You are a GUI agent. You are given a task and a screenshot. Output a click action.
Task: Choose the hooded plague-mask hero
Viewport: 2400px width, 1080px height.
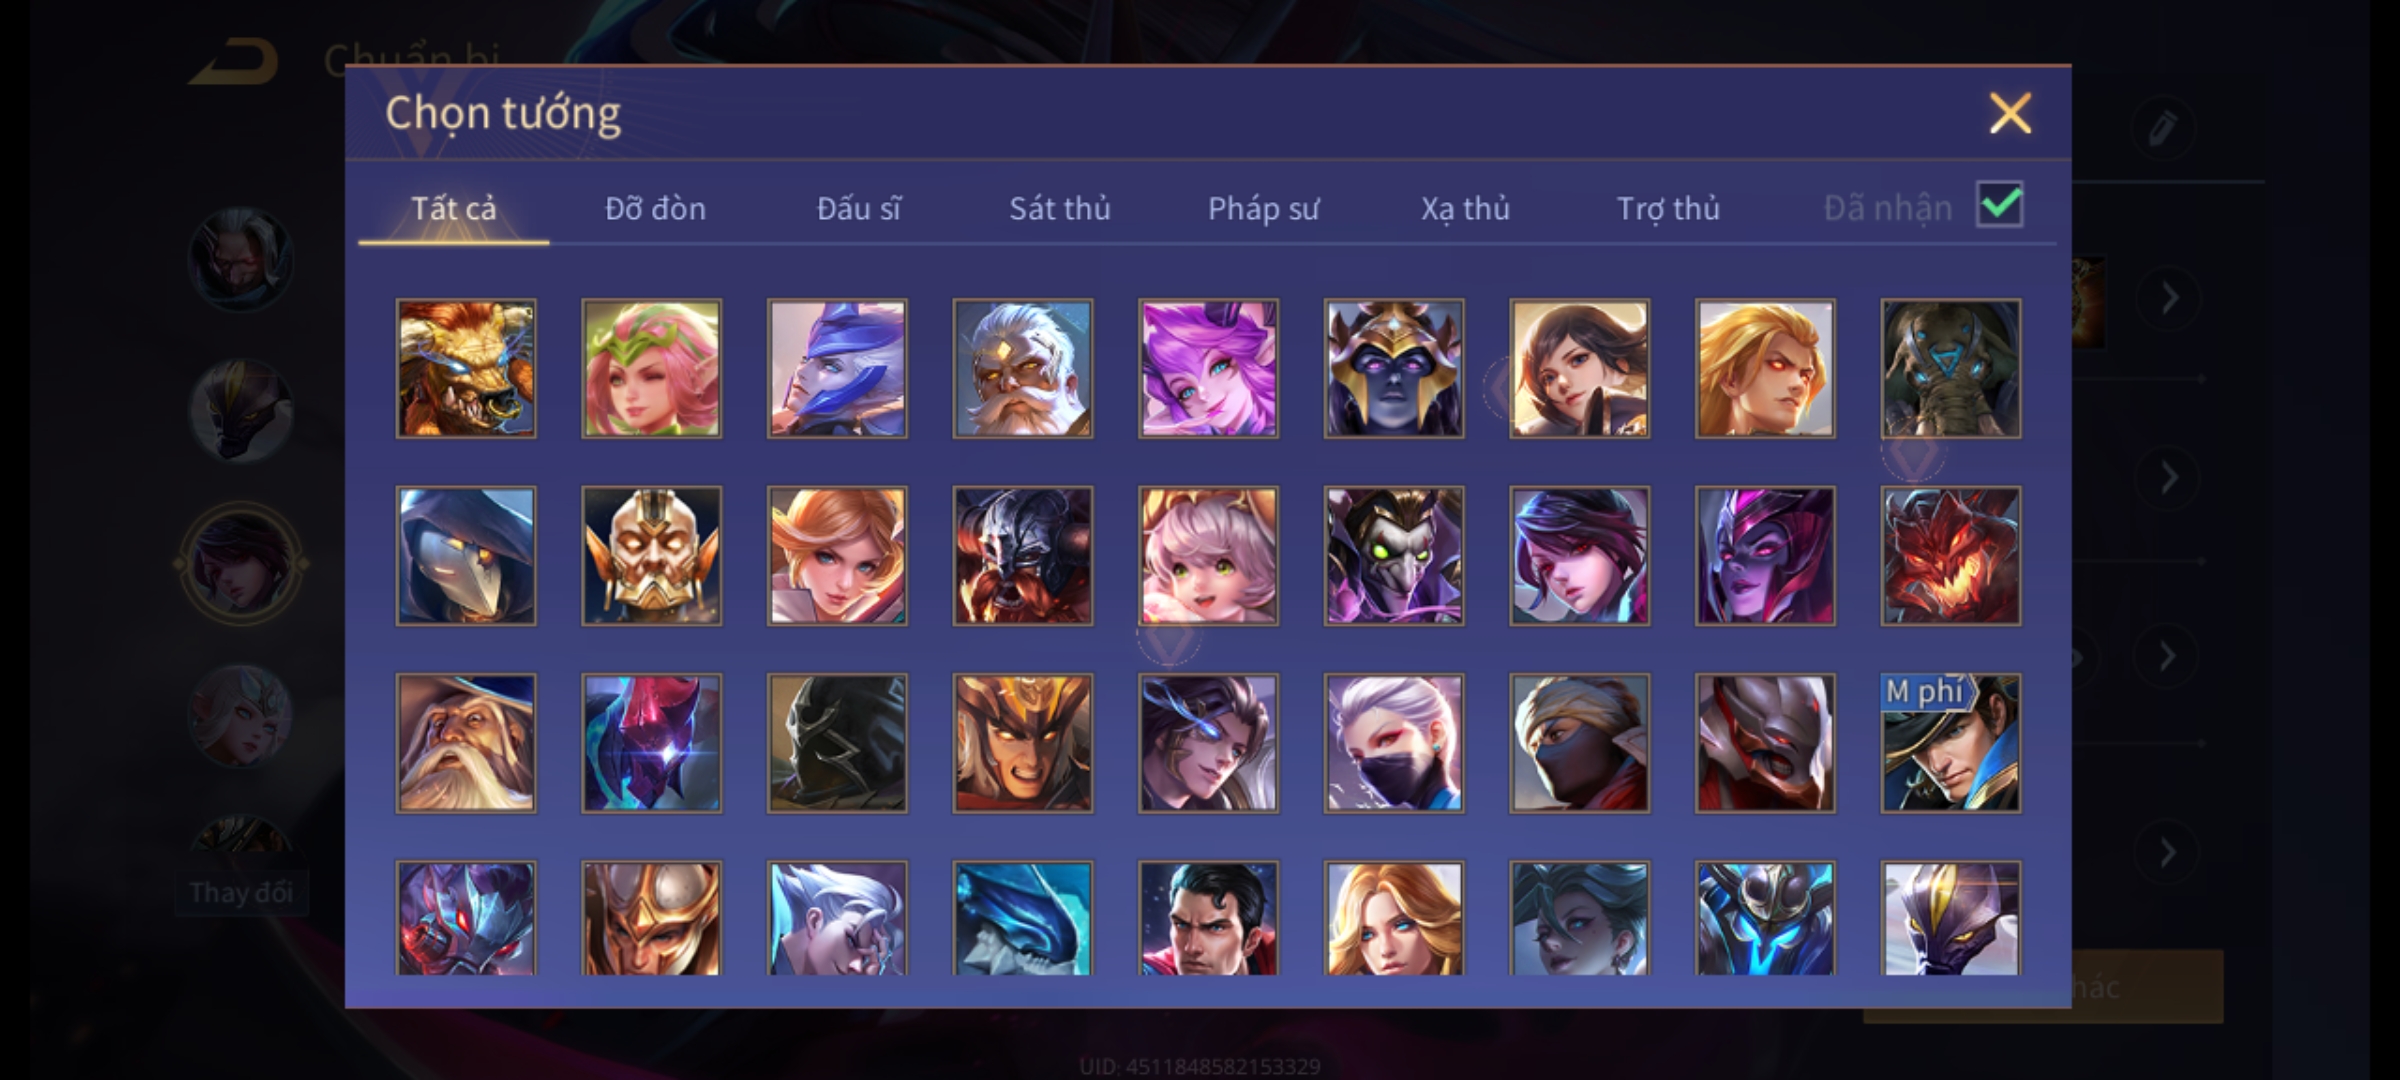point(466,556)
